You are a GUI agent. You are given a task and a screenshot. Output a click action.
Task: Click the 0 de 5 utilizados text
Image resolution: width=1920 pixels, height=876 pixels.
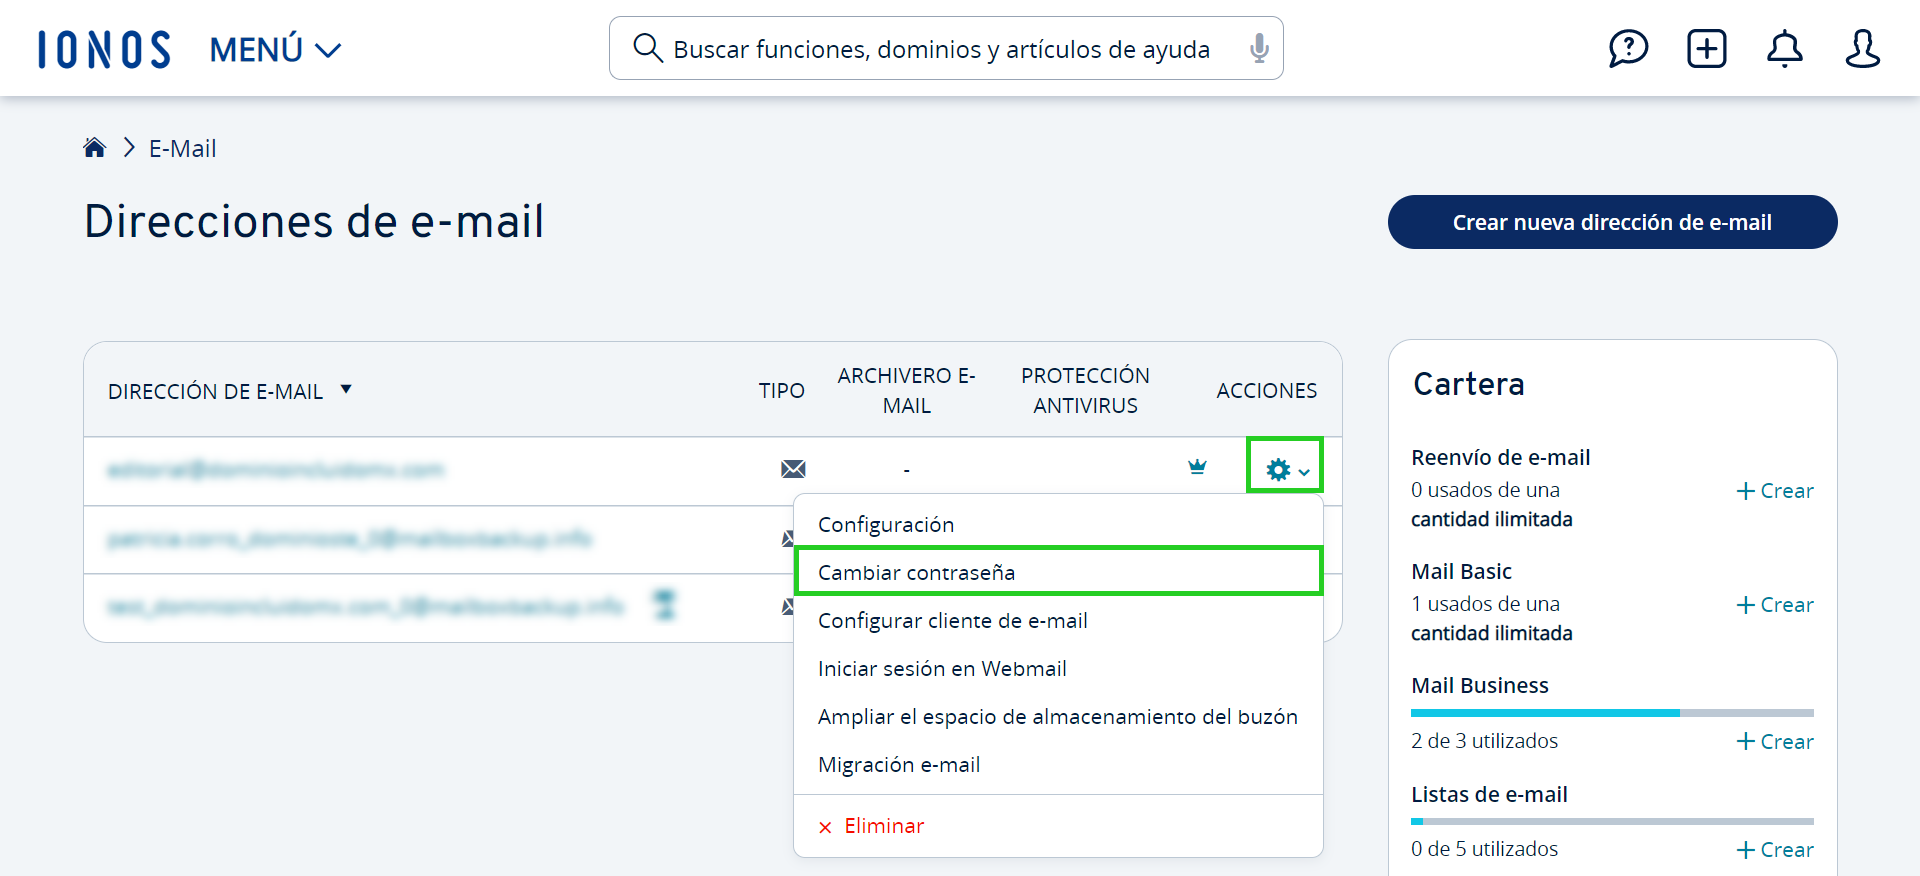(x=1484, y=849)
